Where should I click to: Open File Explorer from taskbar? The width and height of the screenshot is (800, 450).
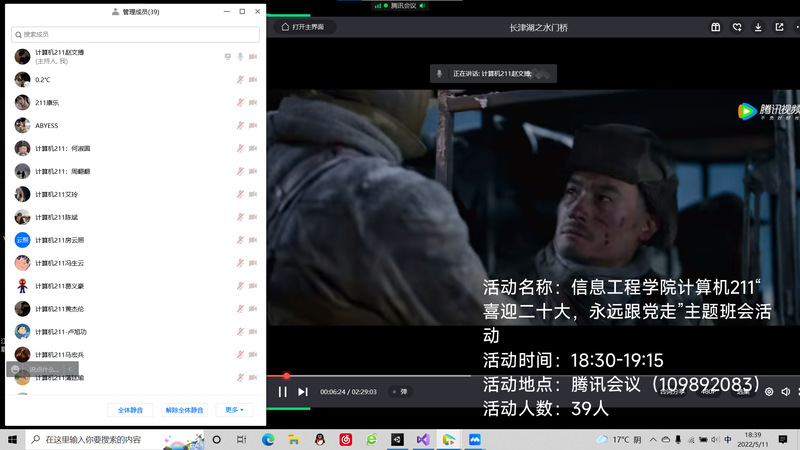(x=293, y=439)
